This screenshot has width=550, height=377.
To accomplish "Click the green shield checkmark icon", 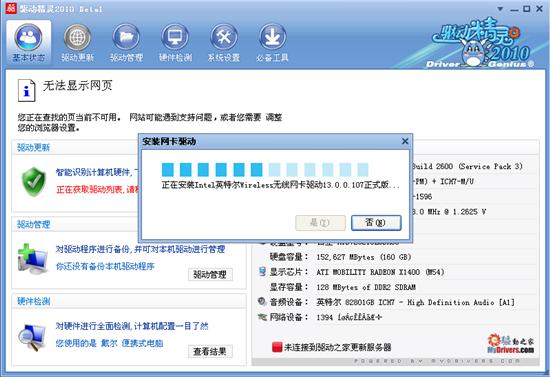I will [34, 181].
